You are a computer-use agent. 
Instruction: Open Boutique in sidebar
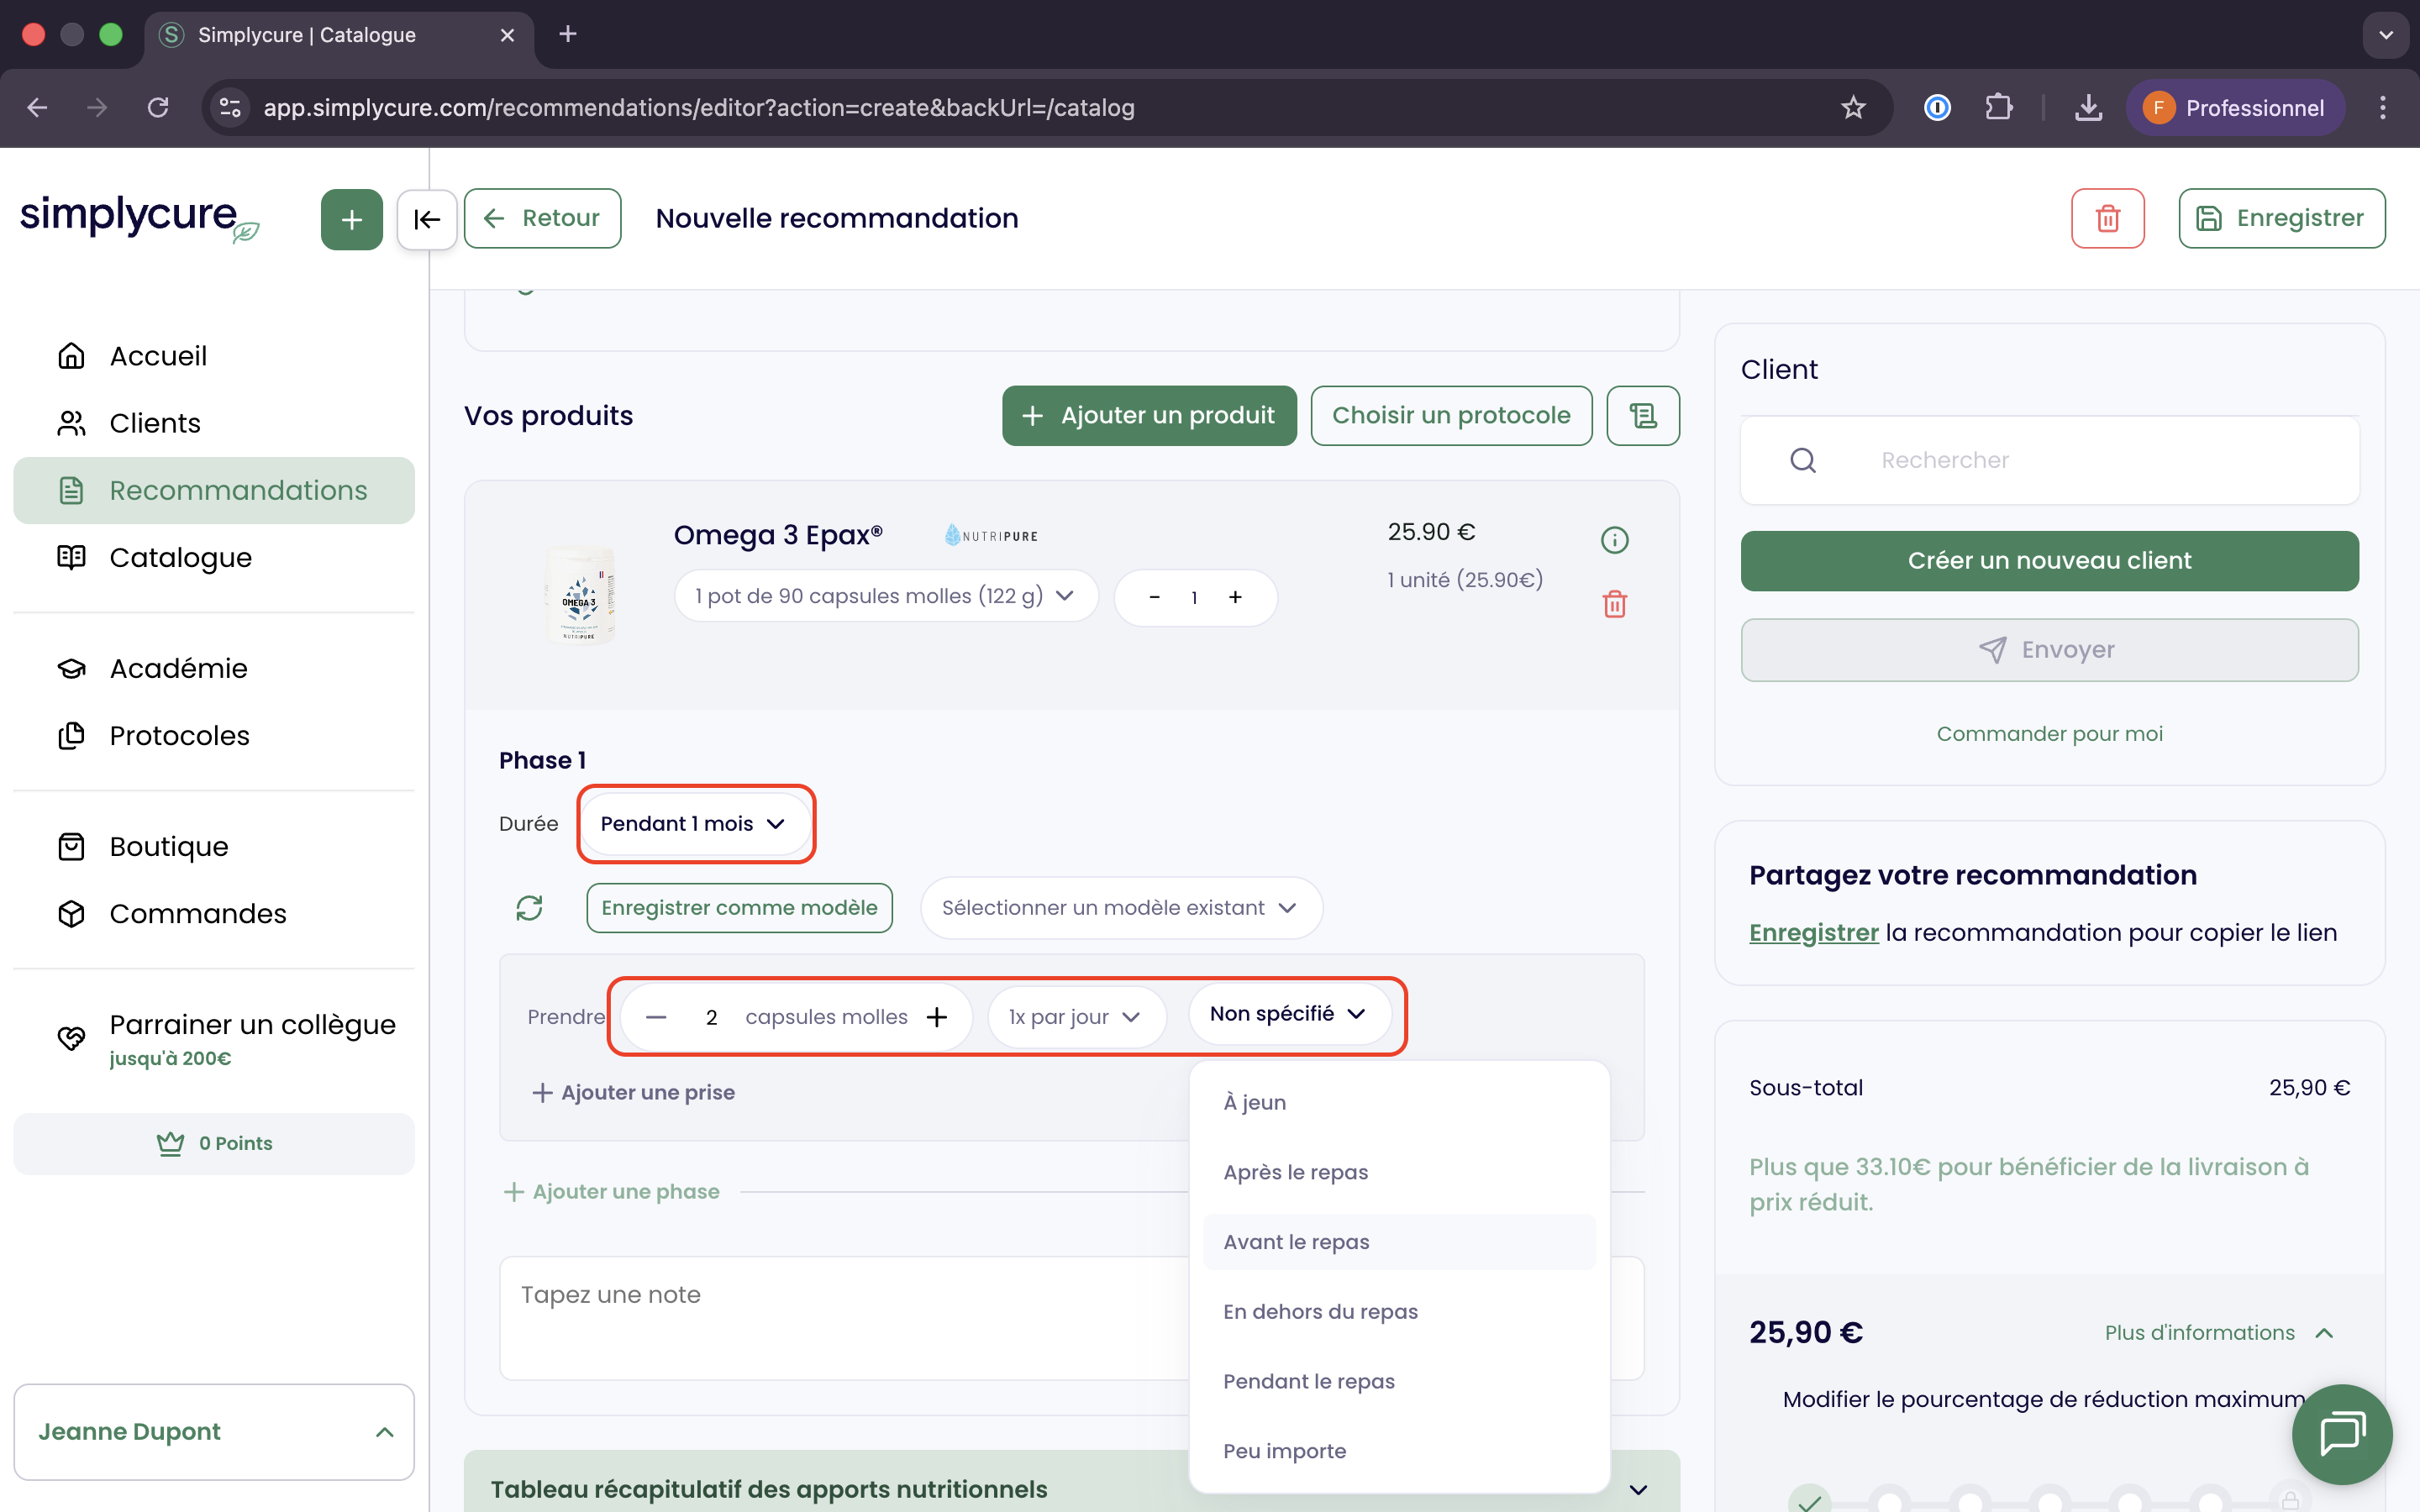214,846
